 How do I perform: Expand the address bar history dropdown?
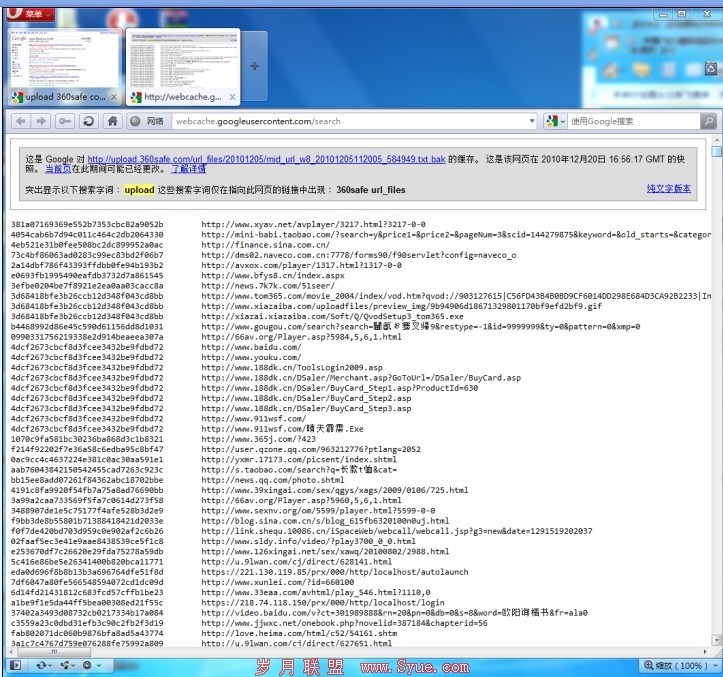(532, 121)
